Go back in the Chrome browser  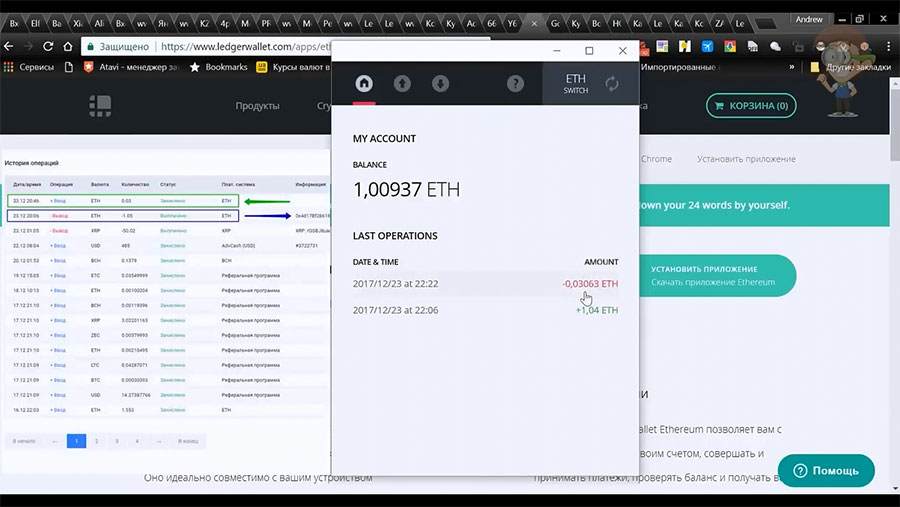[9, 47]
